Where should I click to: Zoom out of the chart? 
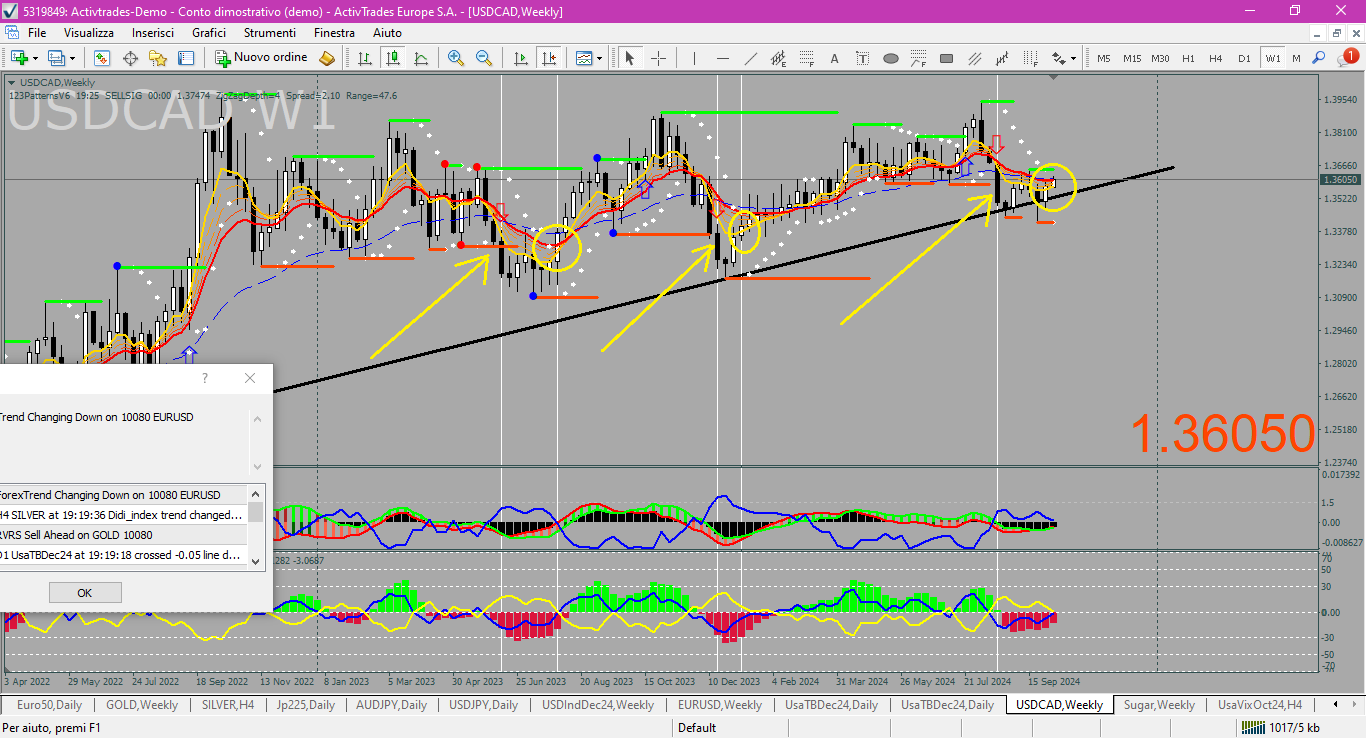pos(484,58)
